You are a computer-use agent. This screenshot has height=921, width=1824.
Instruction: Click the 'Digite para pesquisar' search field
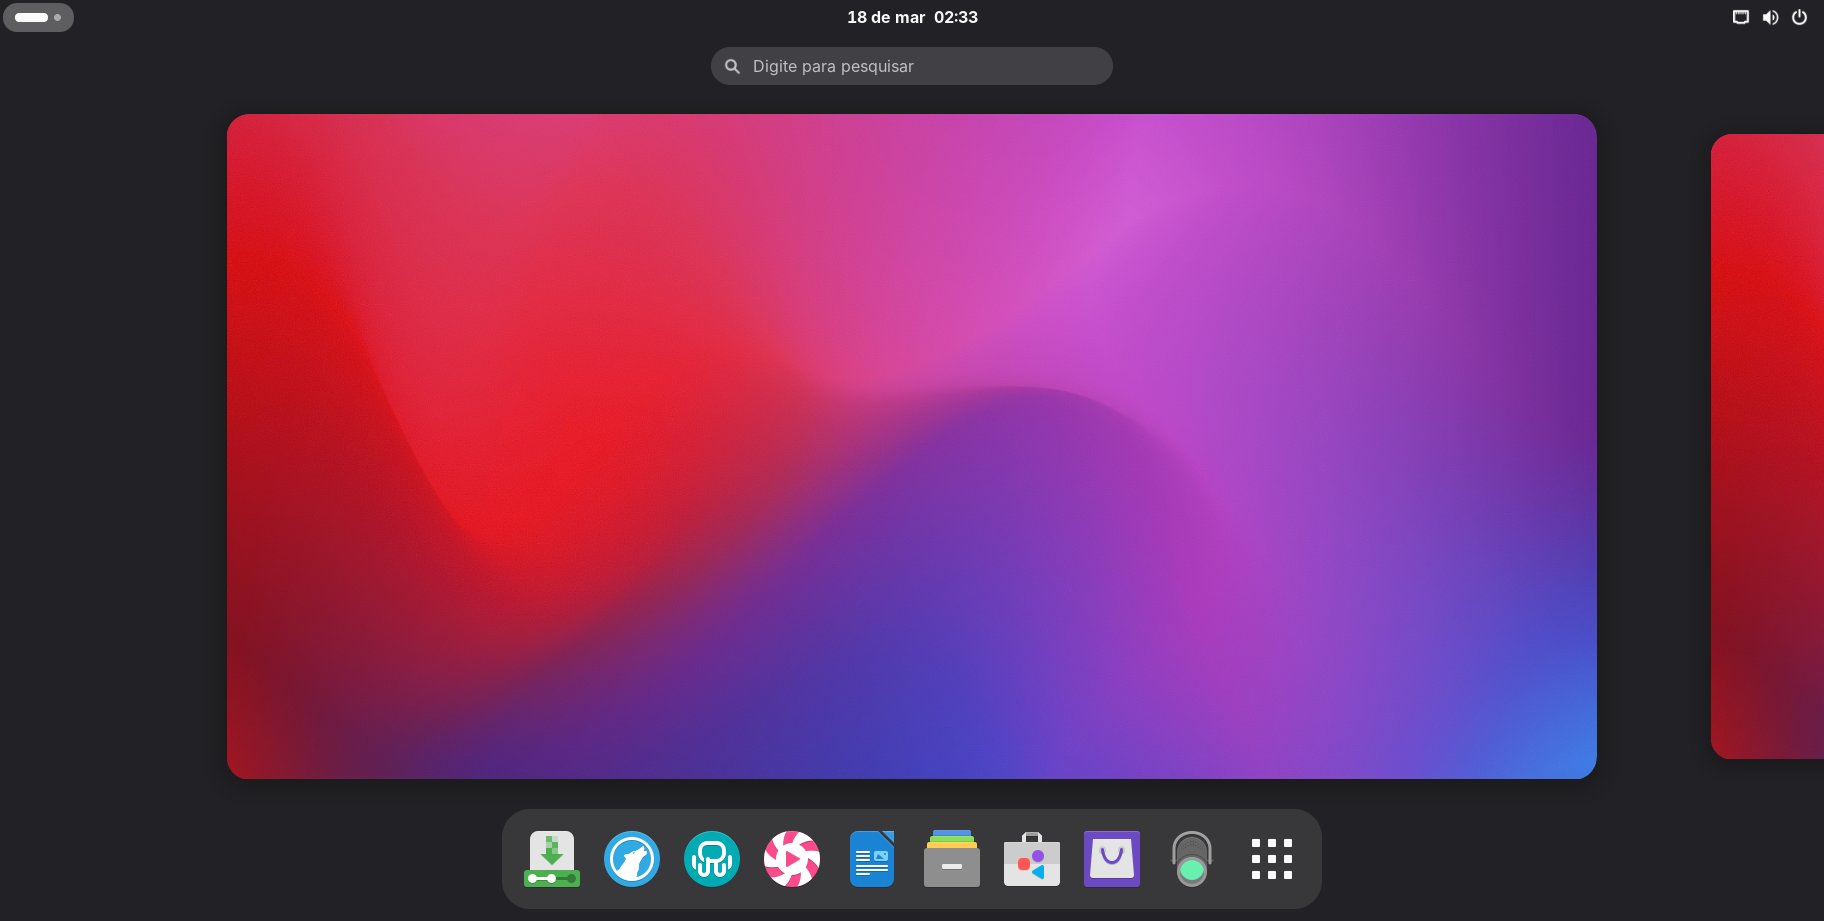point(920,66)
